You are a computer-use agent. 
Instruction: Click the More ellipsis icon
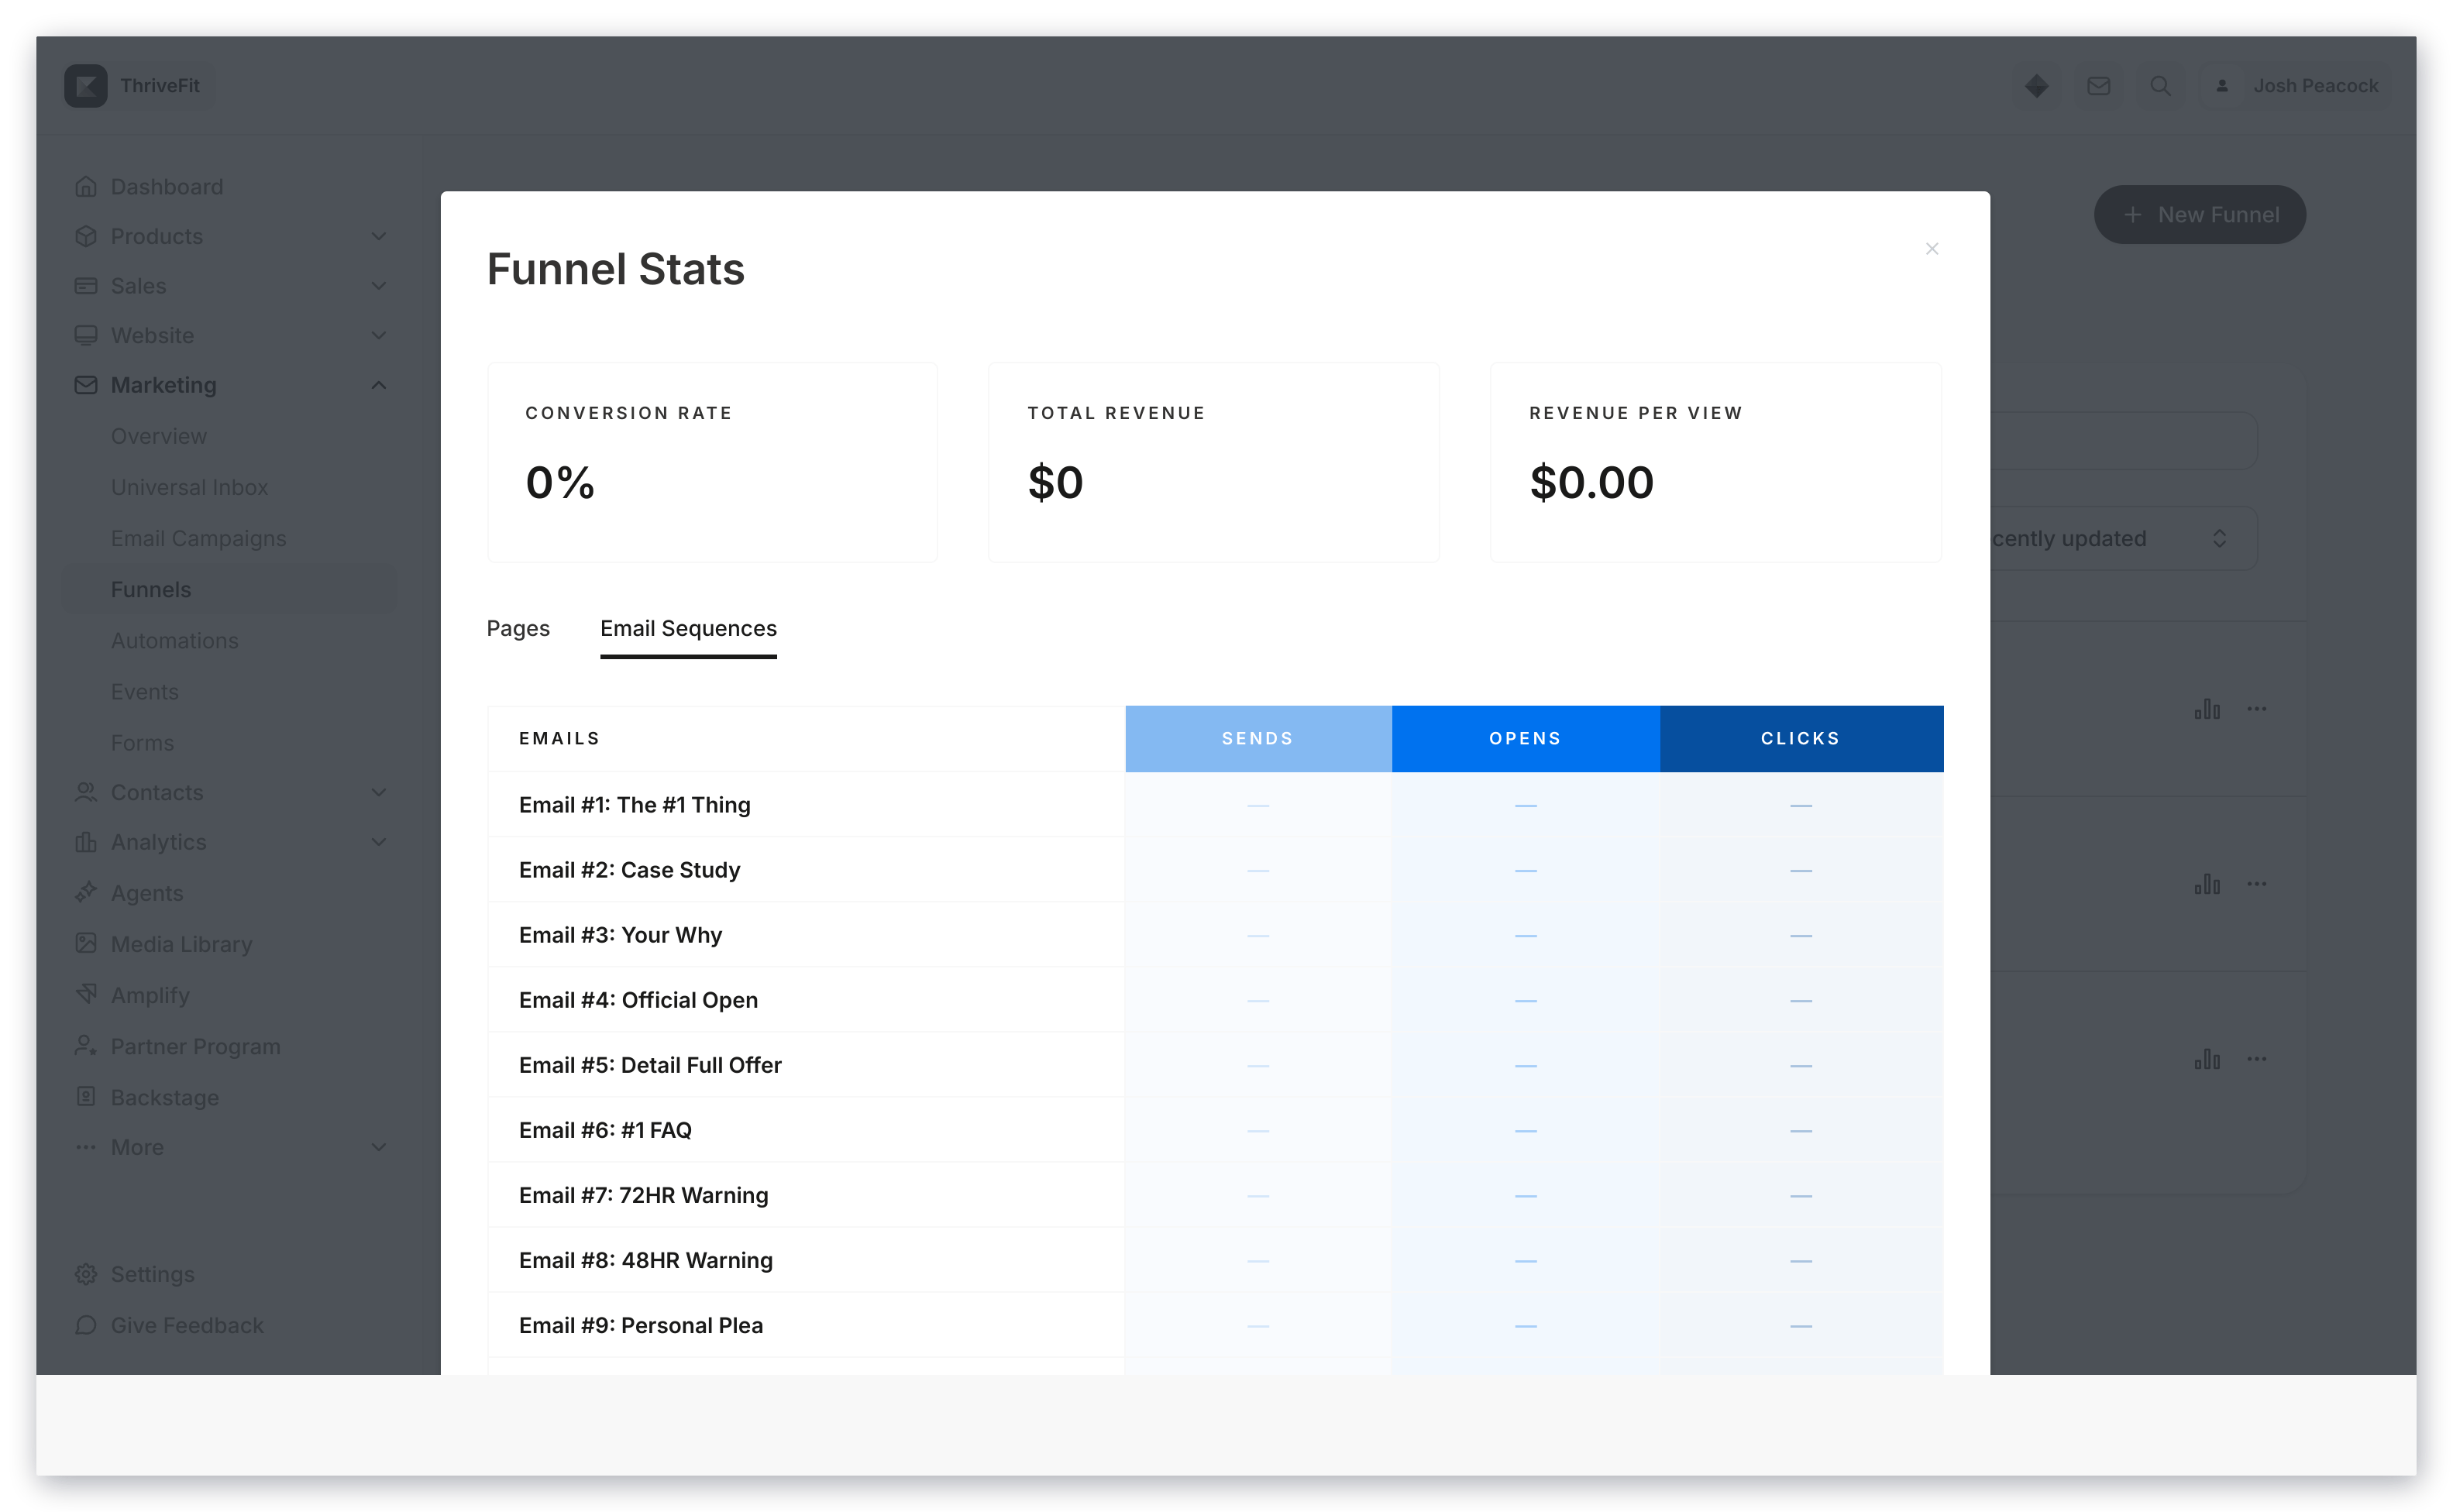coord(86,1147)
